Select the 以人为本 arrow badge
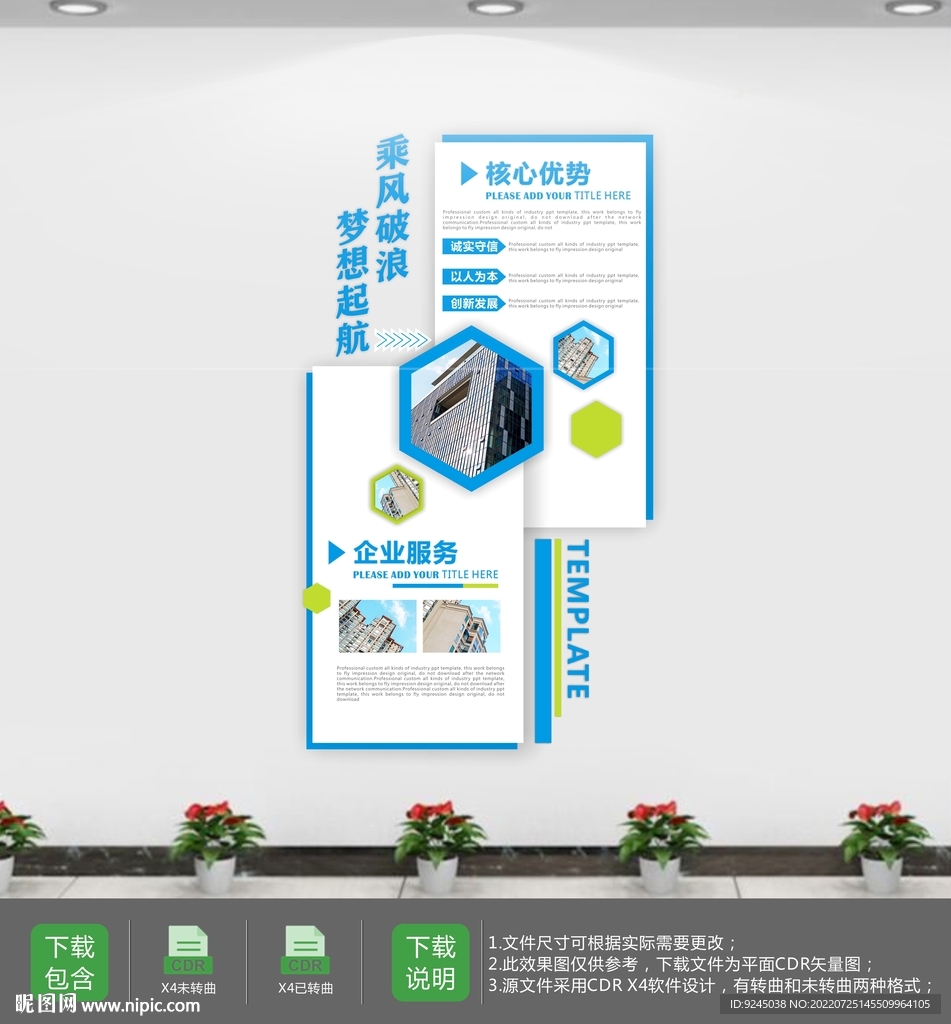Image resolution: width=951 pixels, height=1024 pixels. pyautogui.click(x=473, y=278)
